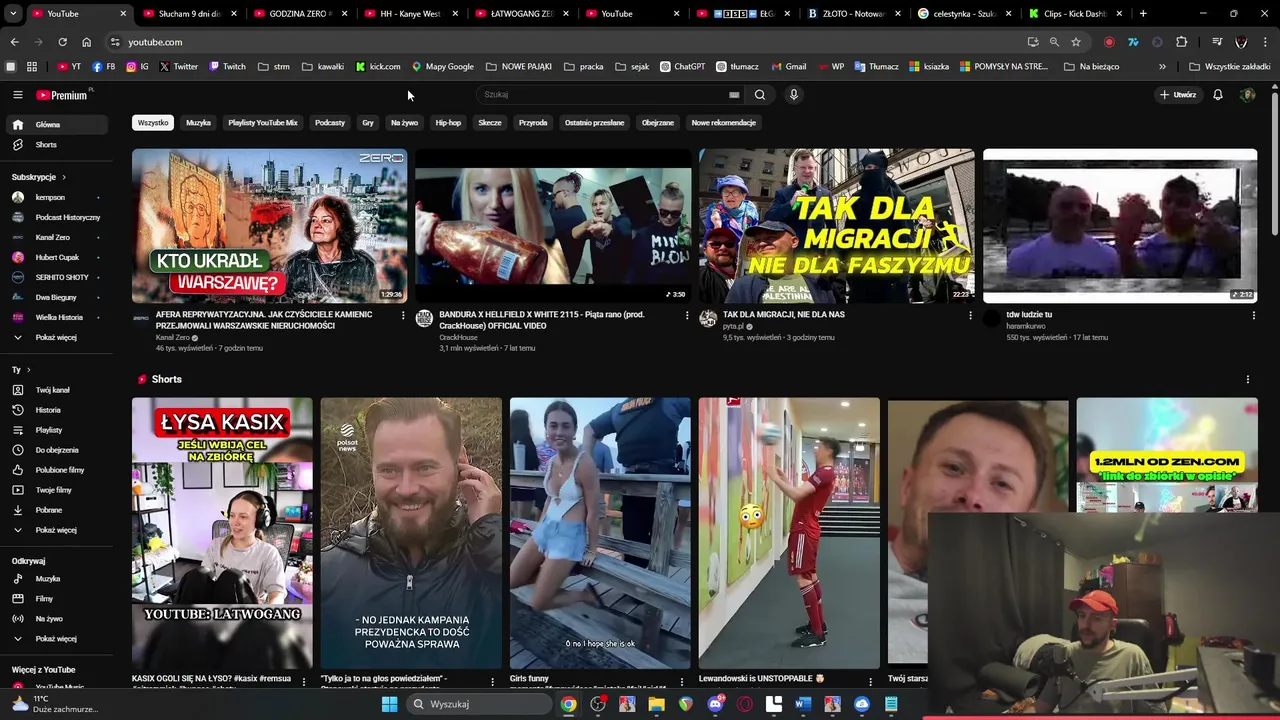Open Do obejrzenia watch later list
Image resolution: width=1280 pixels, height=720 pixels.
point(55,450)
